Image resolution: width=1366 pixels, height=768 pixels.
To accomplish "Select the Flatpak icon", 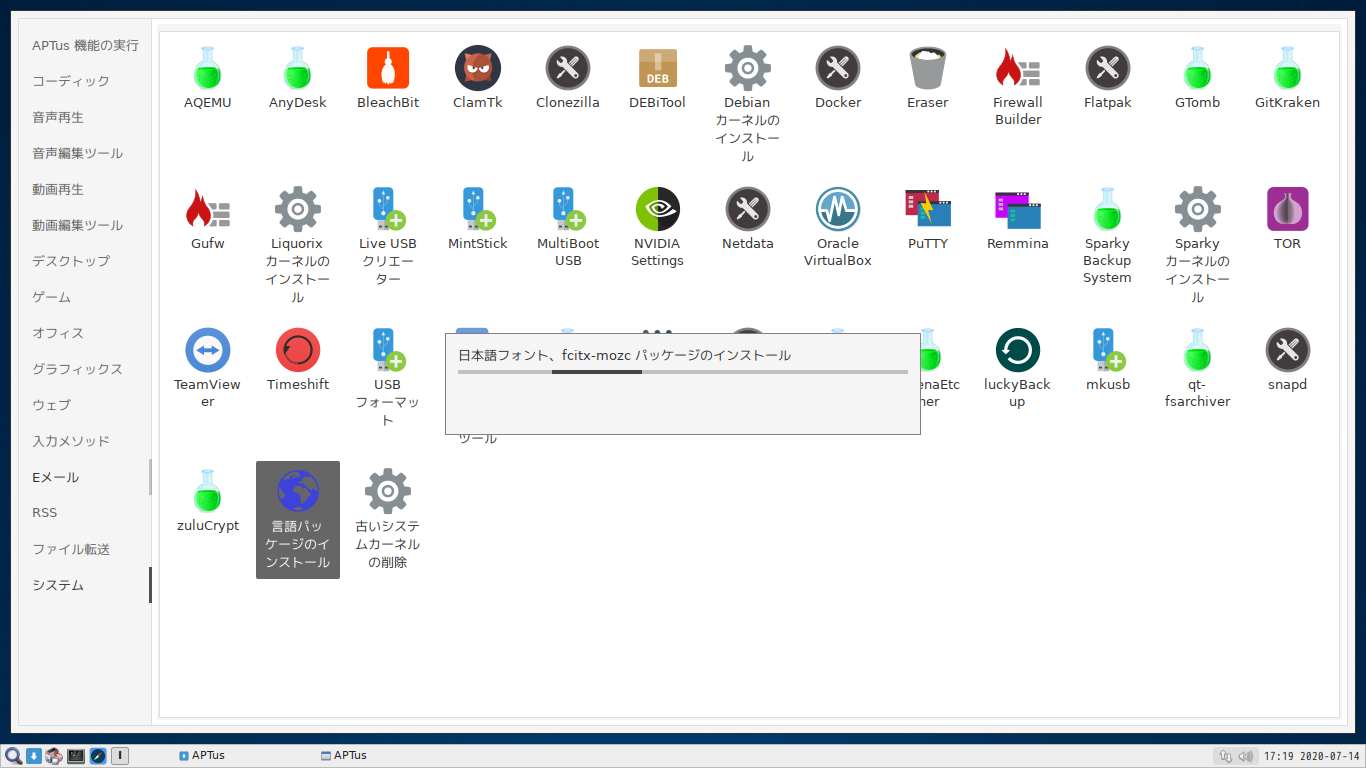I will tap(1108, 68).
